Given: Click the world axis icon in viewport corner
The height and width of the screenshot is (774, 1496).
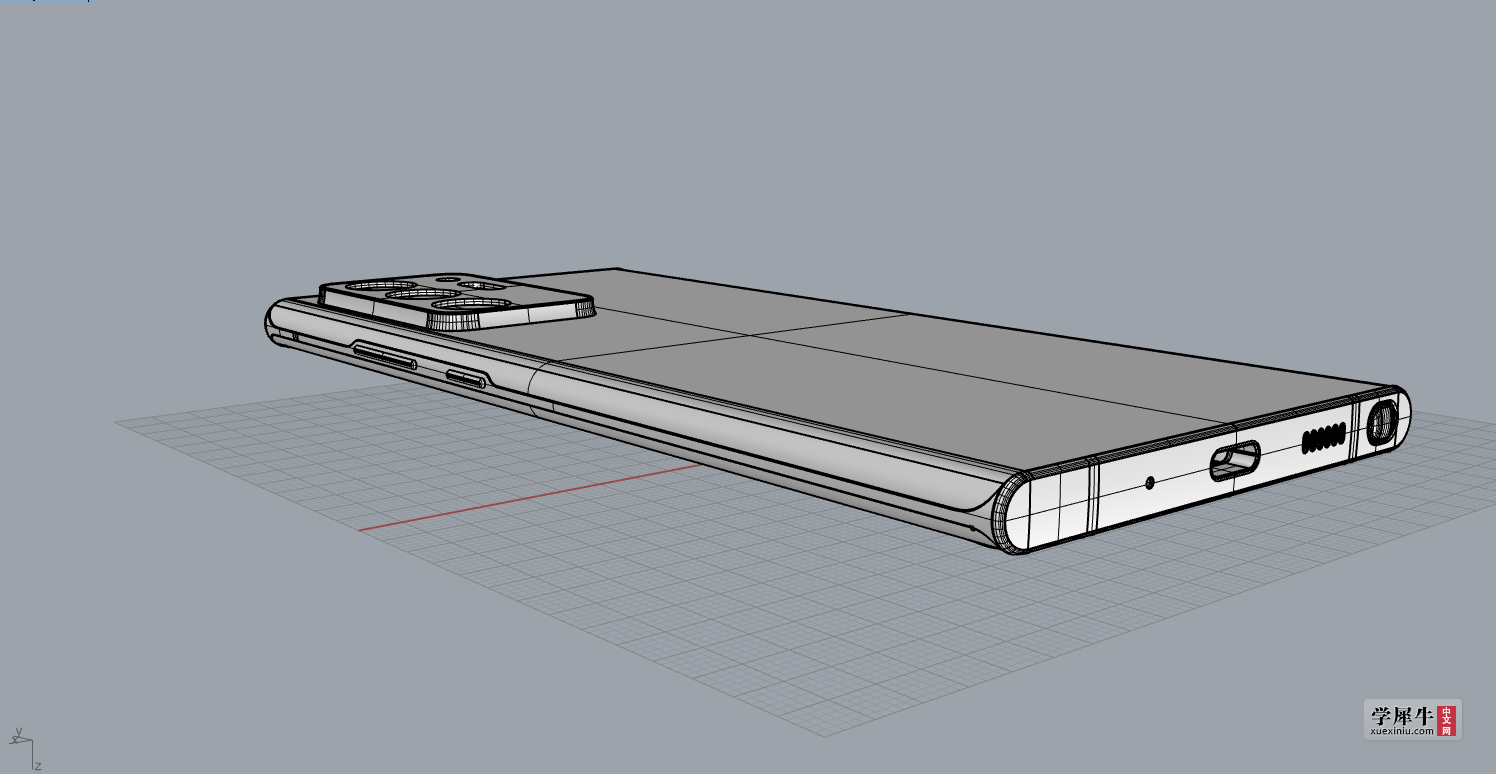Looking at the screenshot, I should (x=24, y=749).
